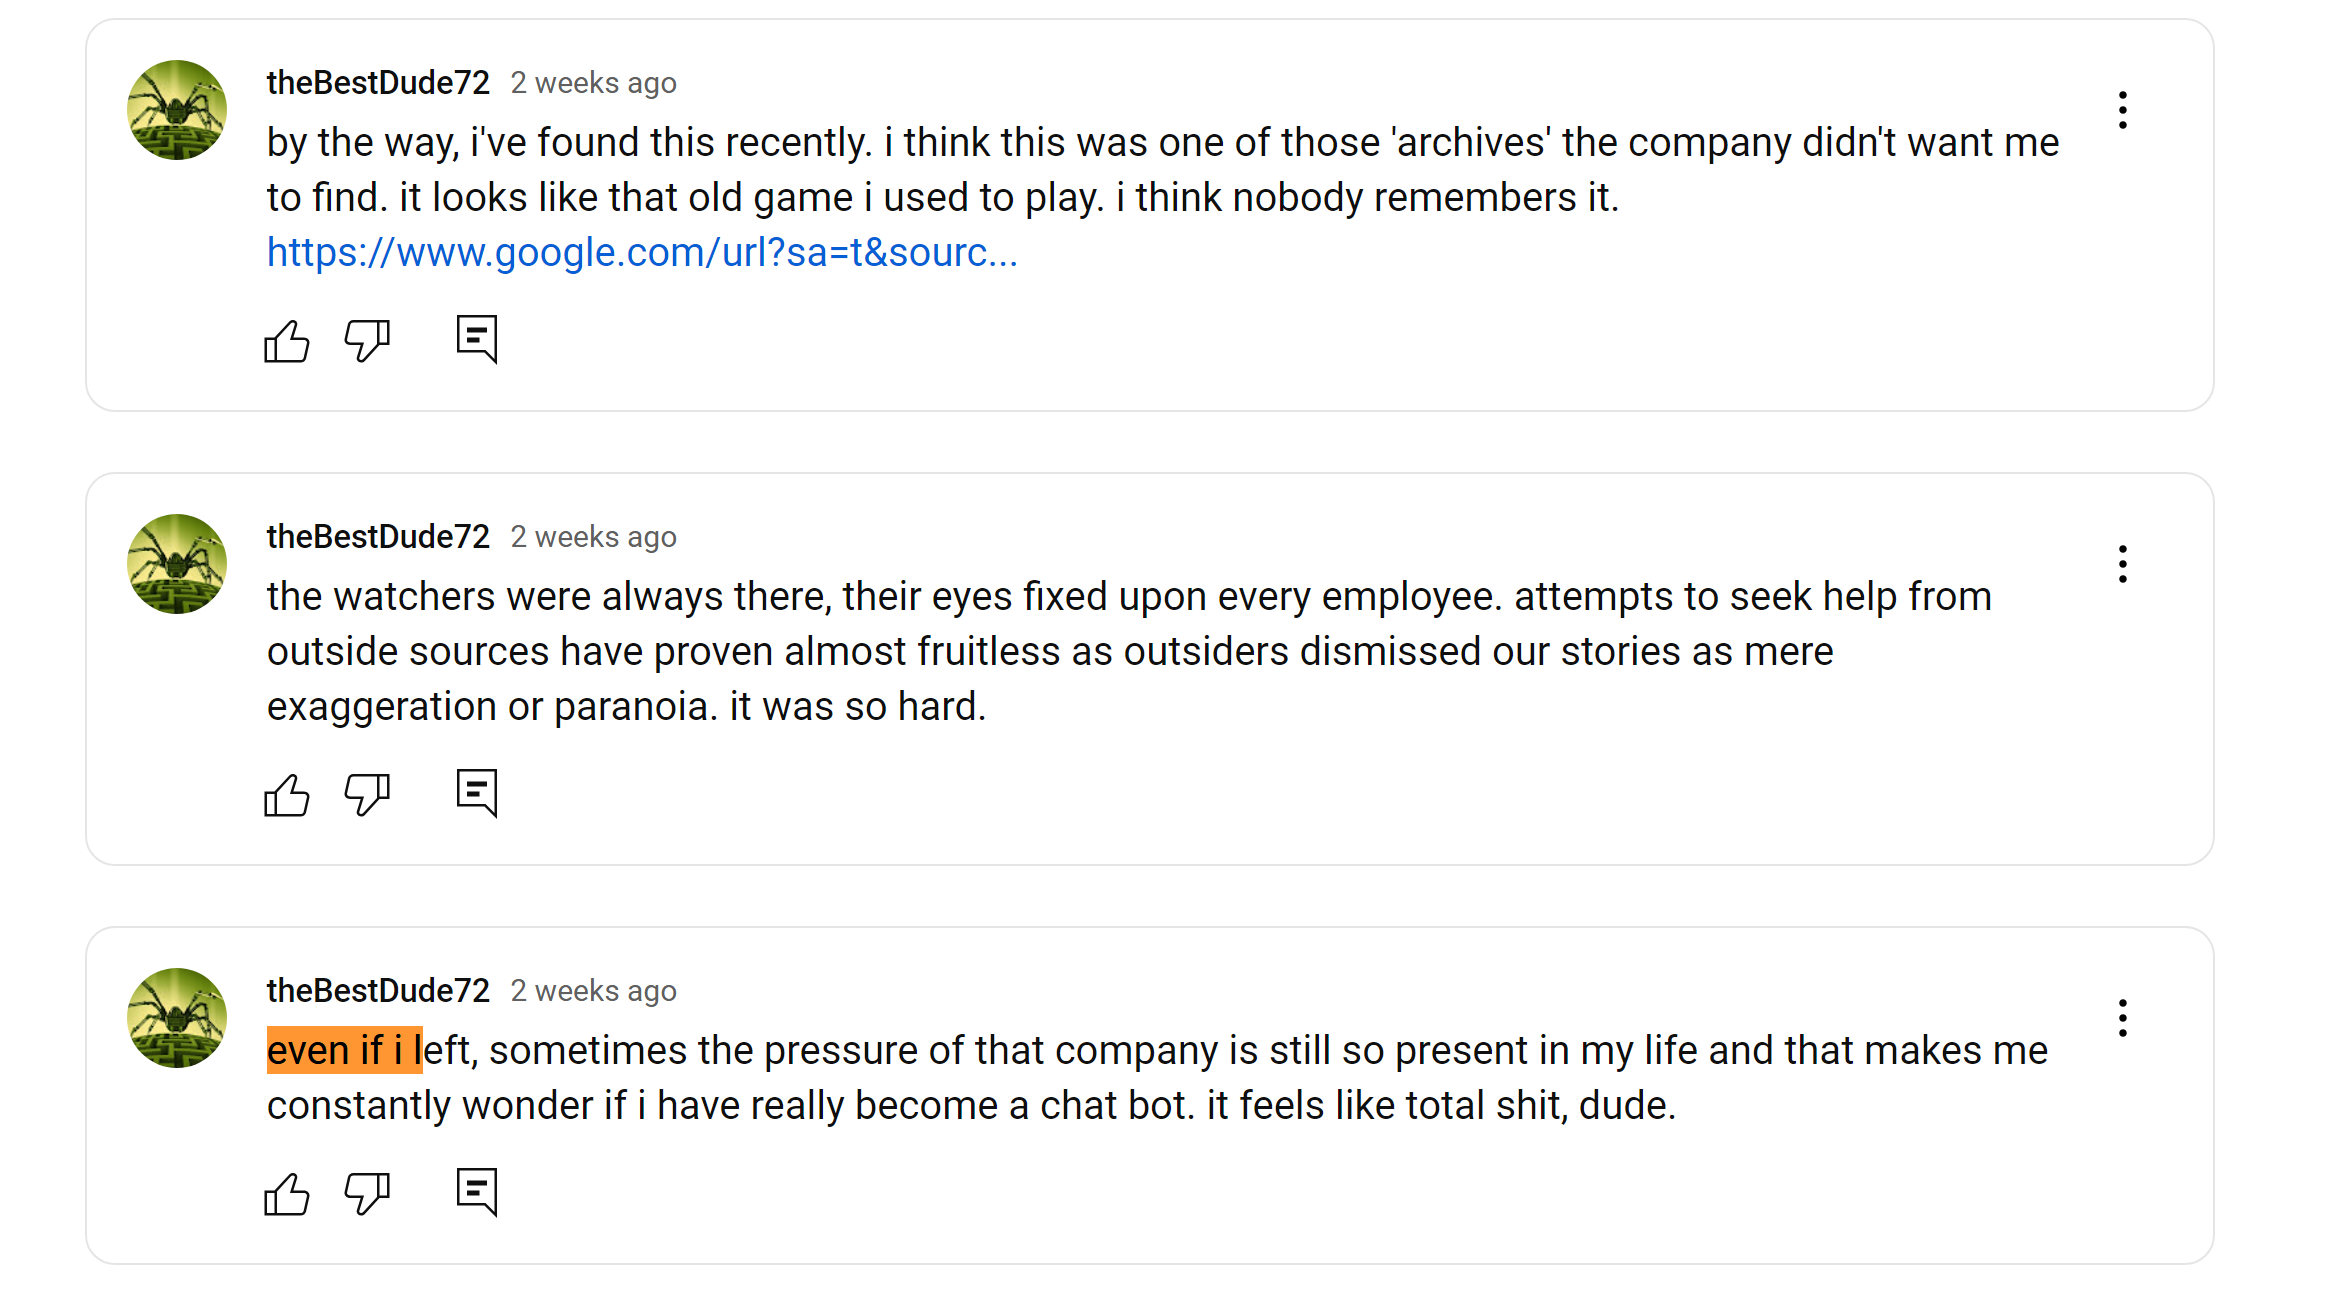Click theBestDude72 username on the chat bot comment
This screenshot has width=2328, height=1299.
click(x=378, y=991)
